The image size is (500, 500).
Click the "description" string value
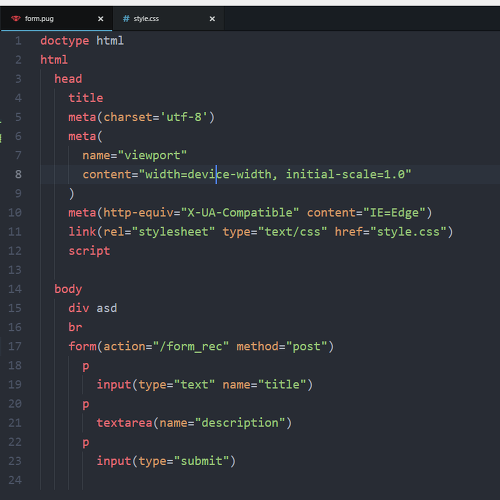[240, 423]
